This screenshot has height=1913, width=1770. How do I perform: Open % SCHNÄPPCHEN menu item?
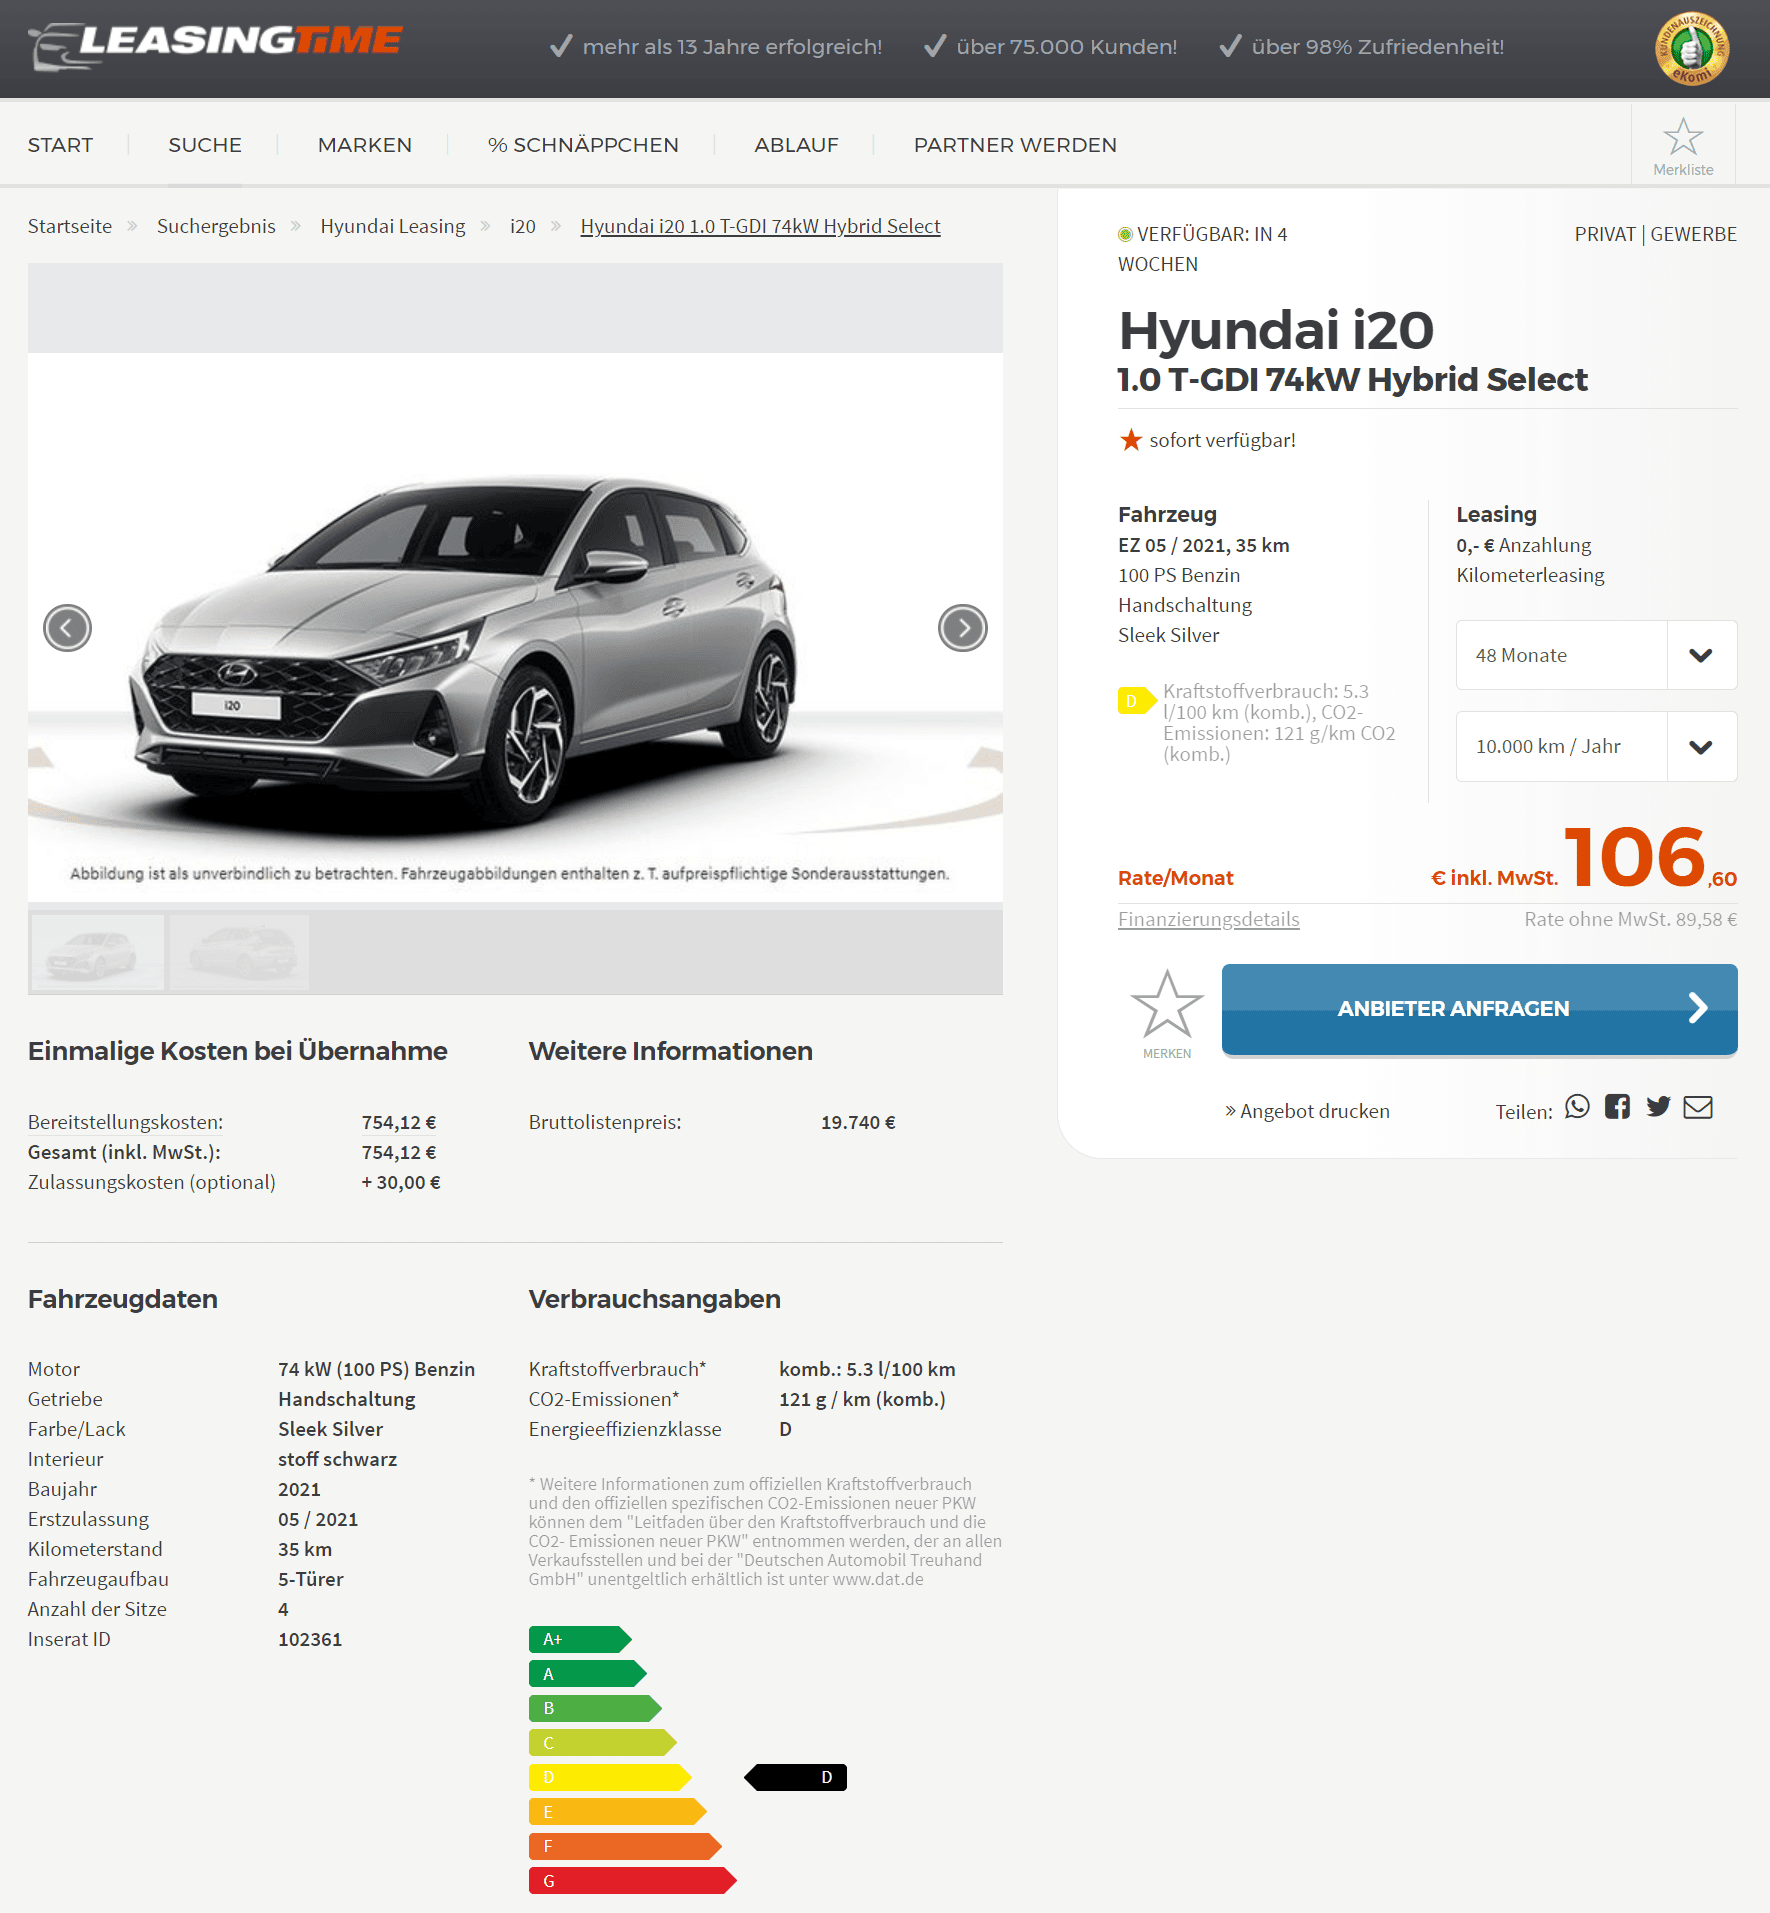[583, 145]
